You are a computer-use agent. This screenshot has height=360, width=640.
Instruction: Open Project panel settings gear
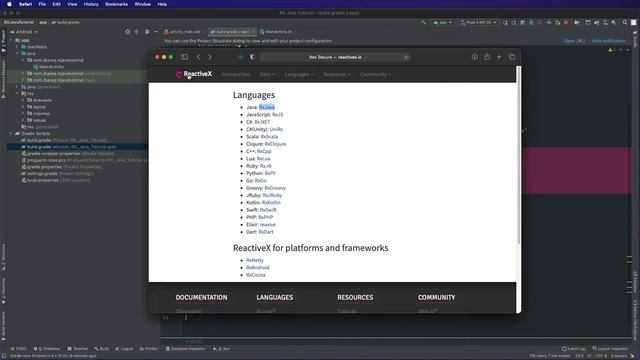click(x=147, y=31)
